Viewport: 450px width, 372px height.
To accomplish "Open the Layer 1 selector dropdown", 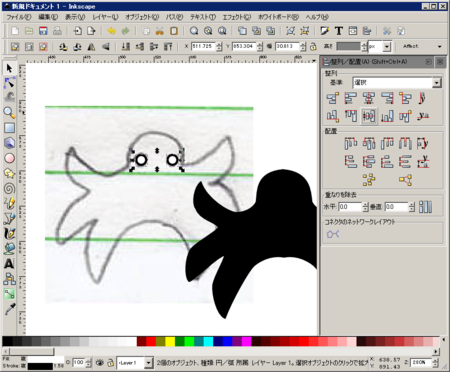I will coord(149,363).
